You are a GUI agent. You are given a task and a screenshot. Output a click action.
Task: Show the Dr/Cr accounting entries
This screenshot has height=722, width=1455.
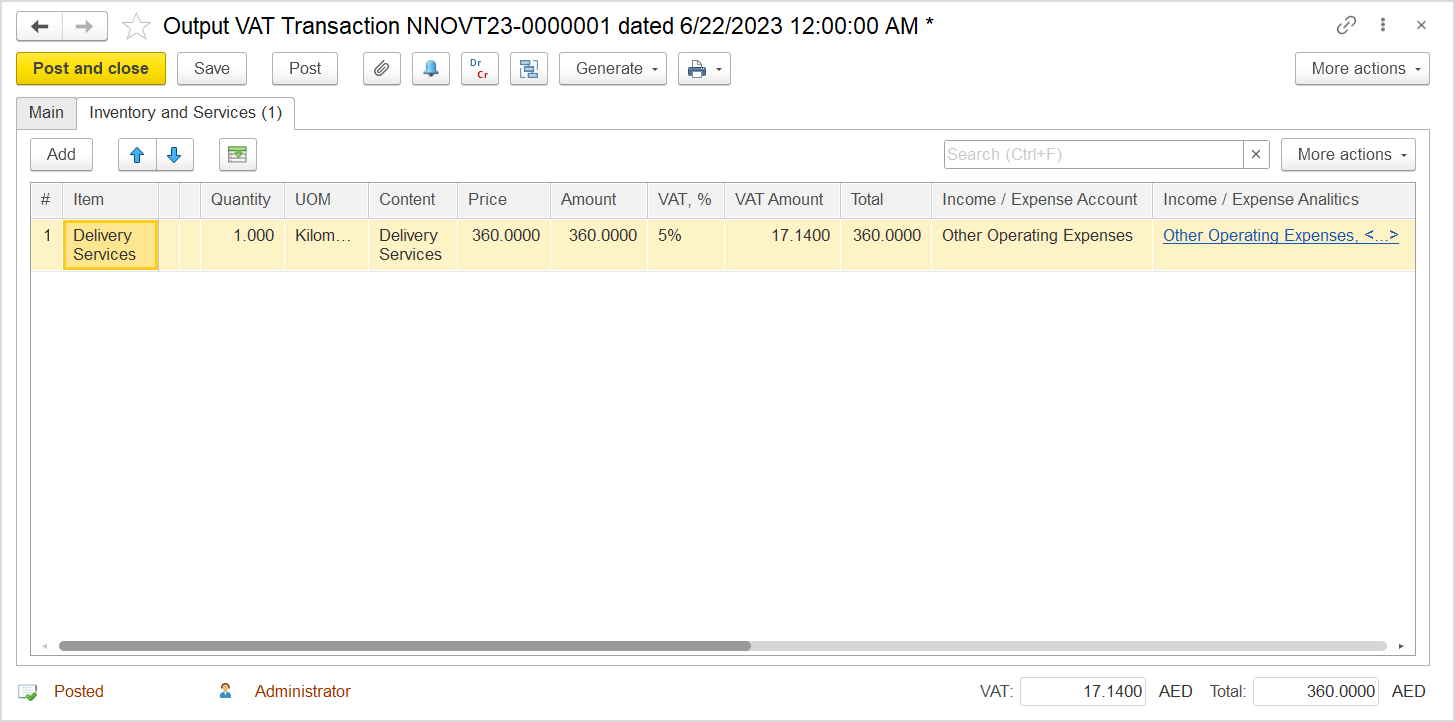[480, 69]
